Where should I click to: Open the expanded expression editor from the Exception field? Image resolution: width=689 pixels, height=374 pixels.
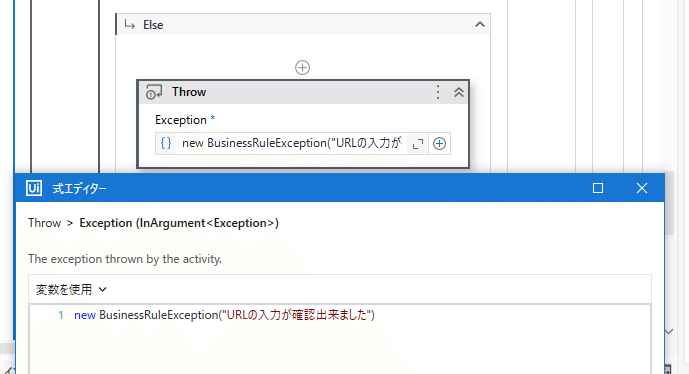point(417,144)
